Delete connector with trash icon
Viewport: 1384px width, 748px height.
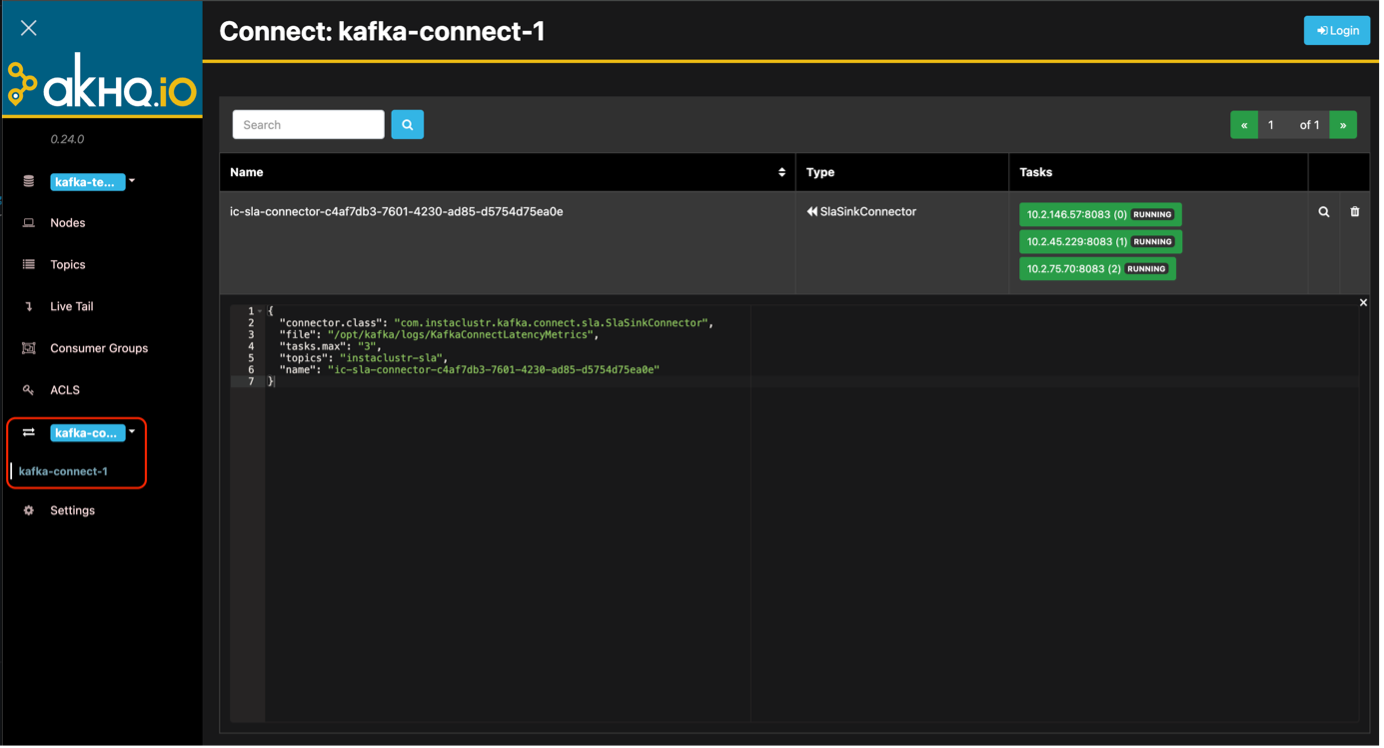tap(1355, 212)
